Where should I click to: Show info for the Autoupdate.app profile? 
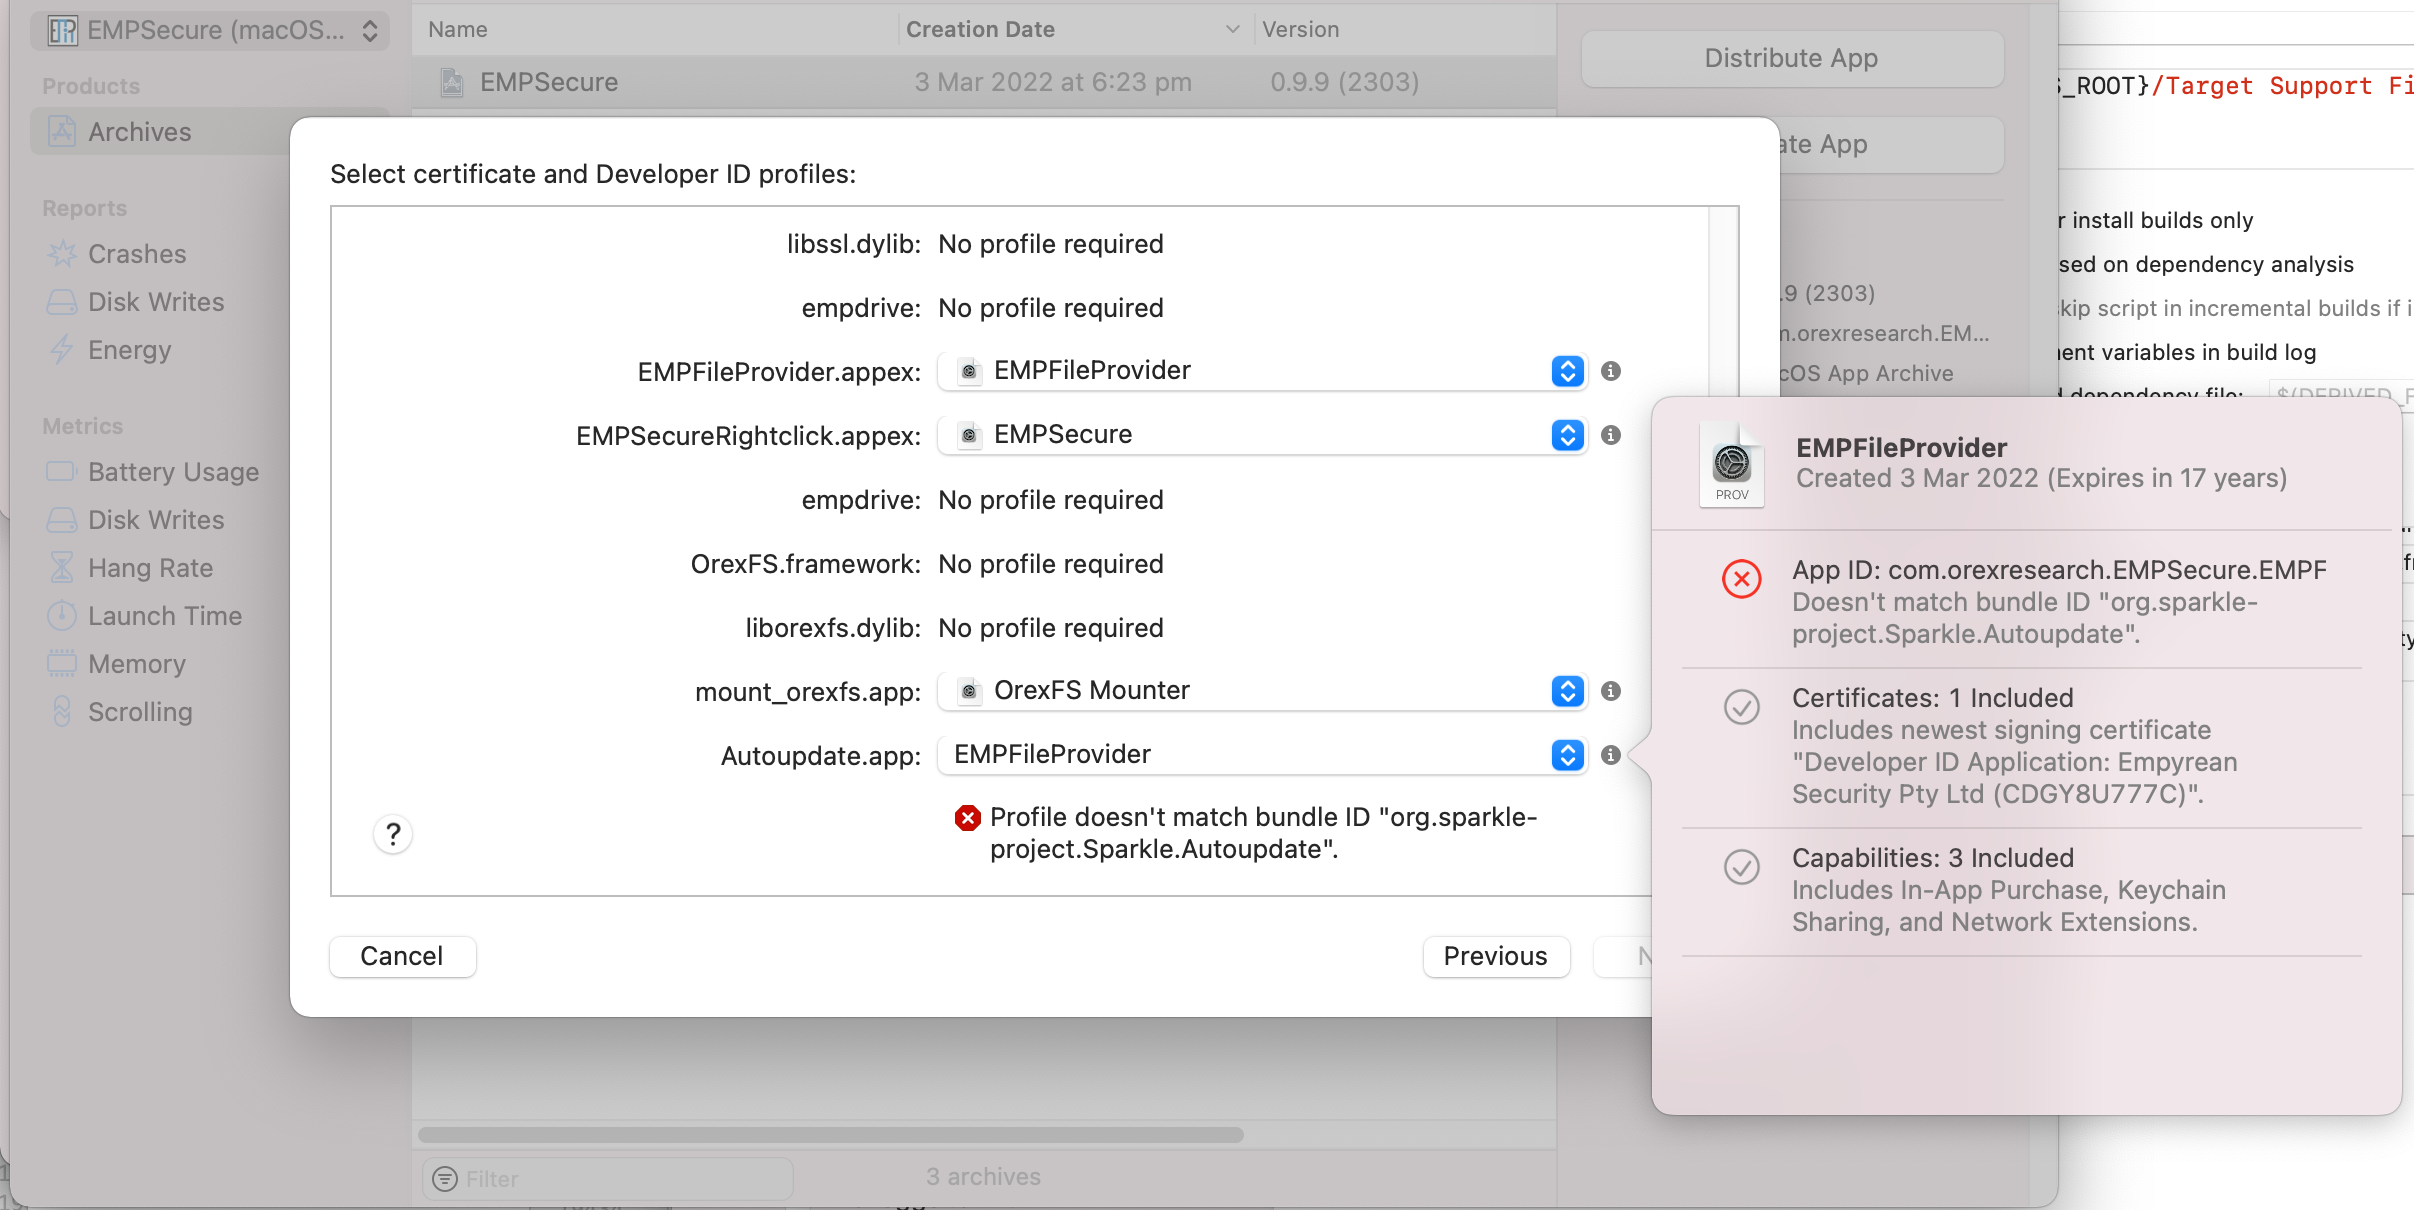1610,756
